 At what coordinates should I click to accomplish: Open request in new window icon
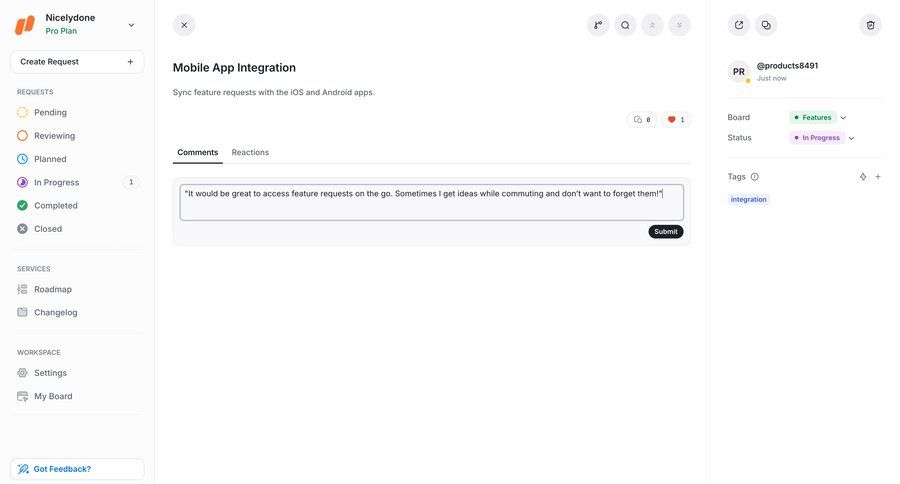(739, 25)
